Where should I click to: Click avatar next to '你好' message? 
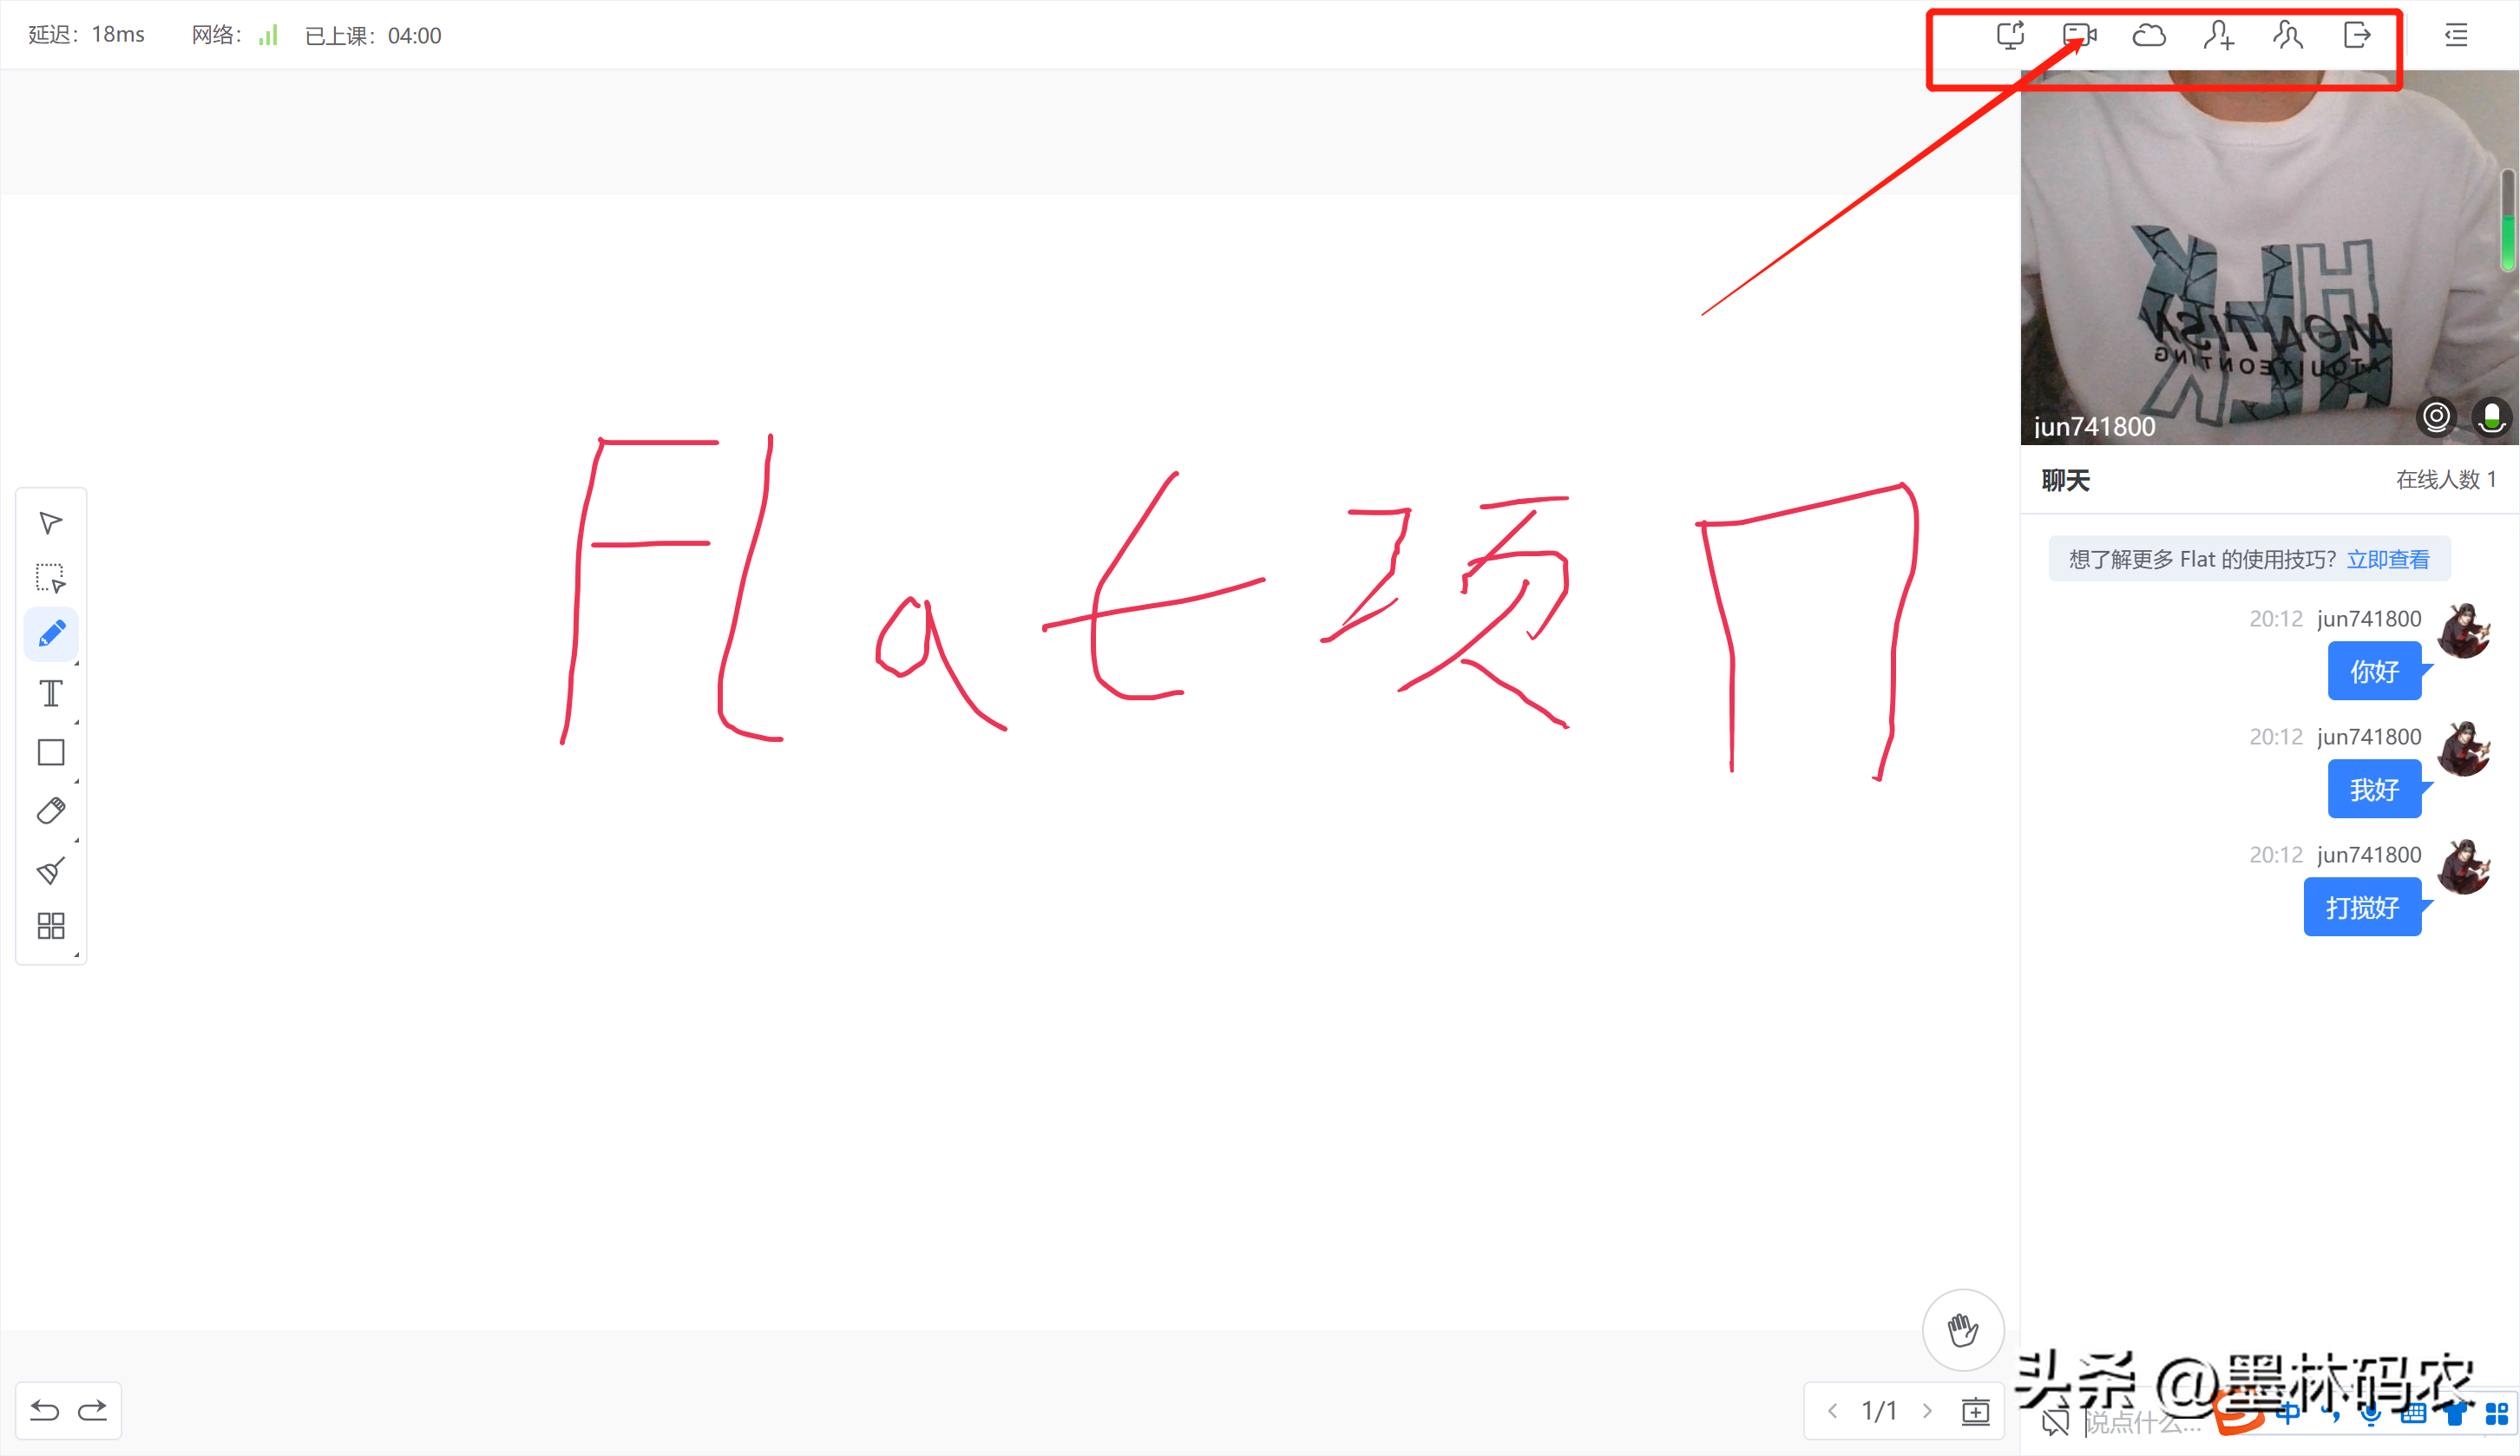[2464, 630]
